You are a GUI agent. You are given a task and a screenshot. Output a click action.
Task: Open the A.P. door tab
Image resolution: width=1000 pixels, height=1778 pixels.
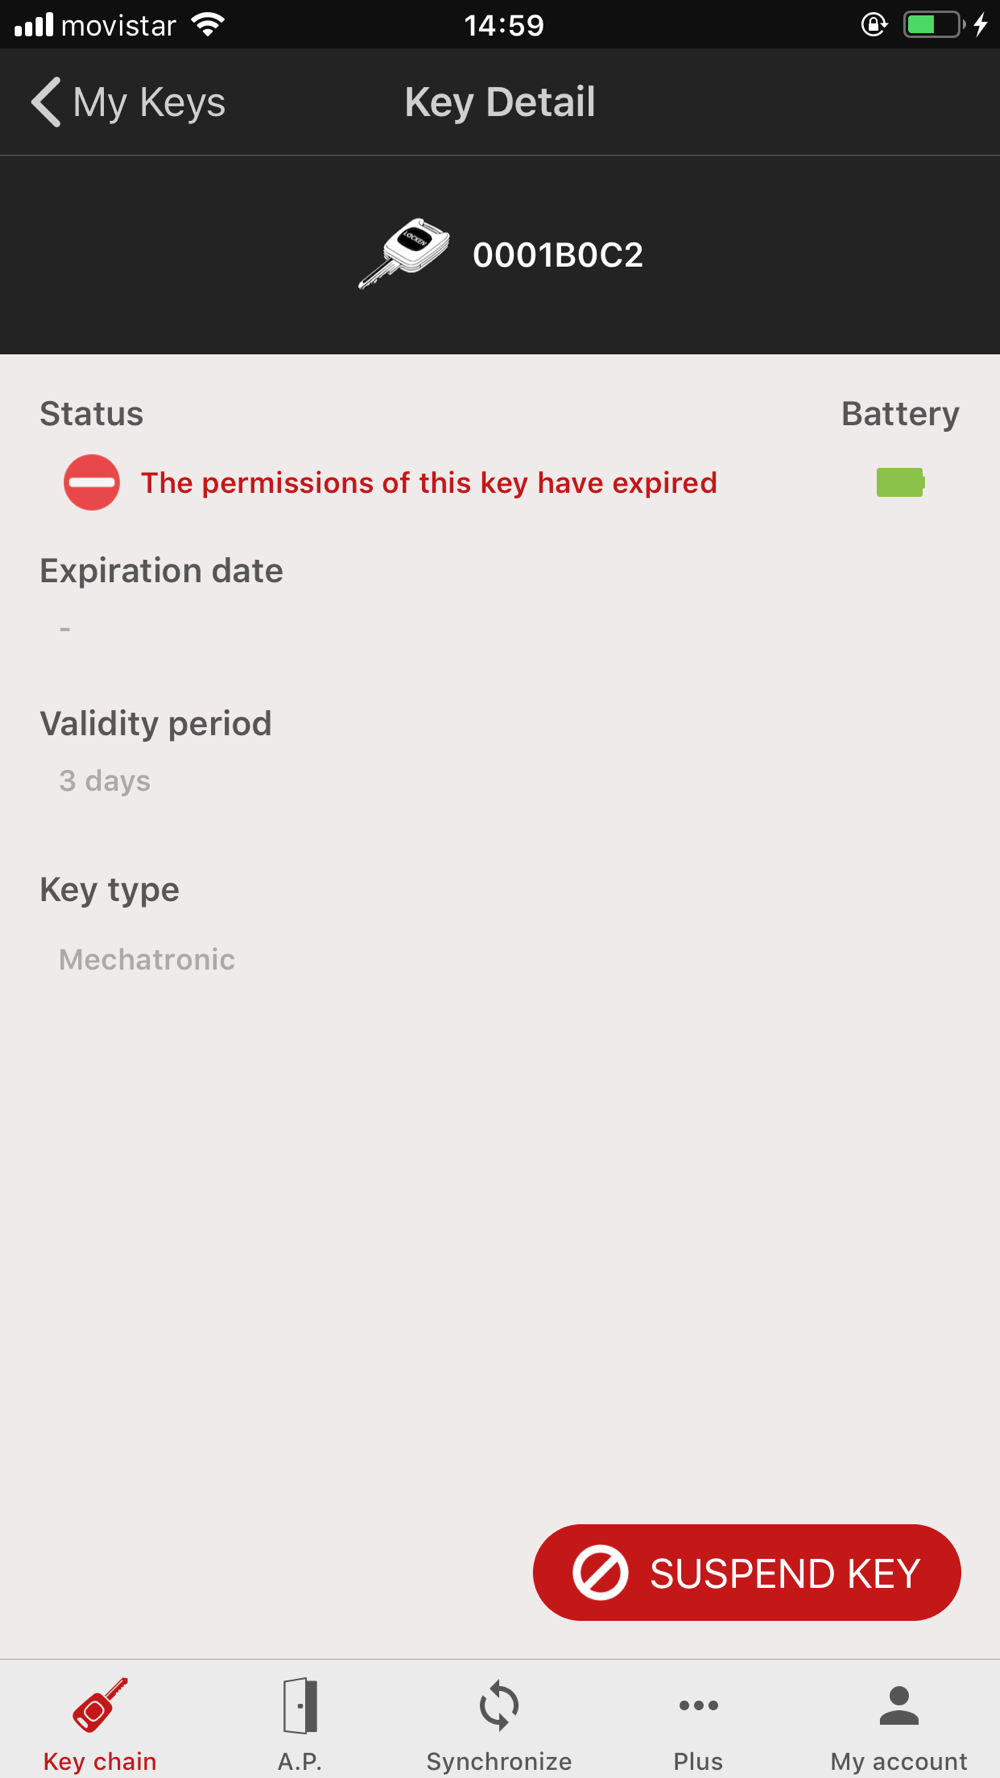pos(300,1724)
